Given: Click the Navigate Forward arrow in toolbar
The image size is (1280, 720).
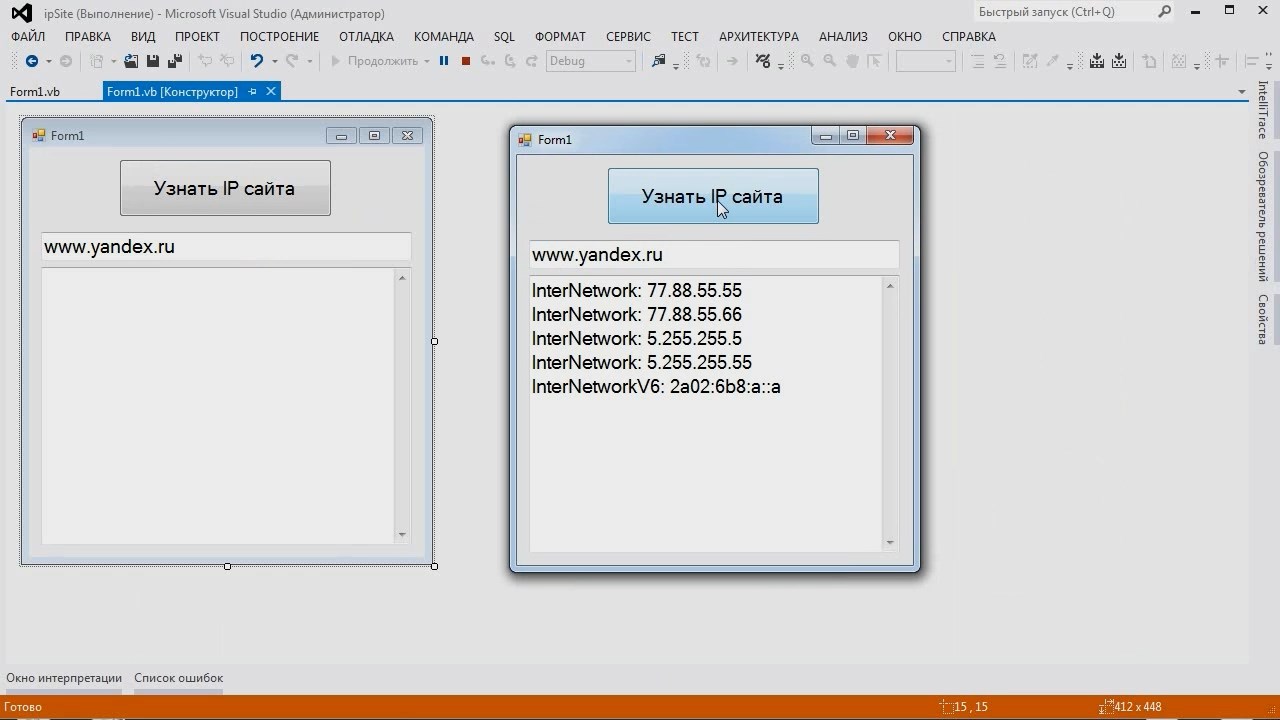Looking at the screenshot, I should (66, 61).
